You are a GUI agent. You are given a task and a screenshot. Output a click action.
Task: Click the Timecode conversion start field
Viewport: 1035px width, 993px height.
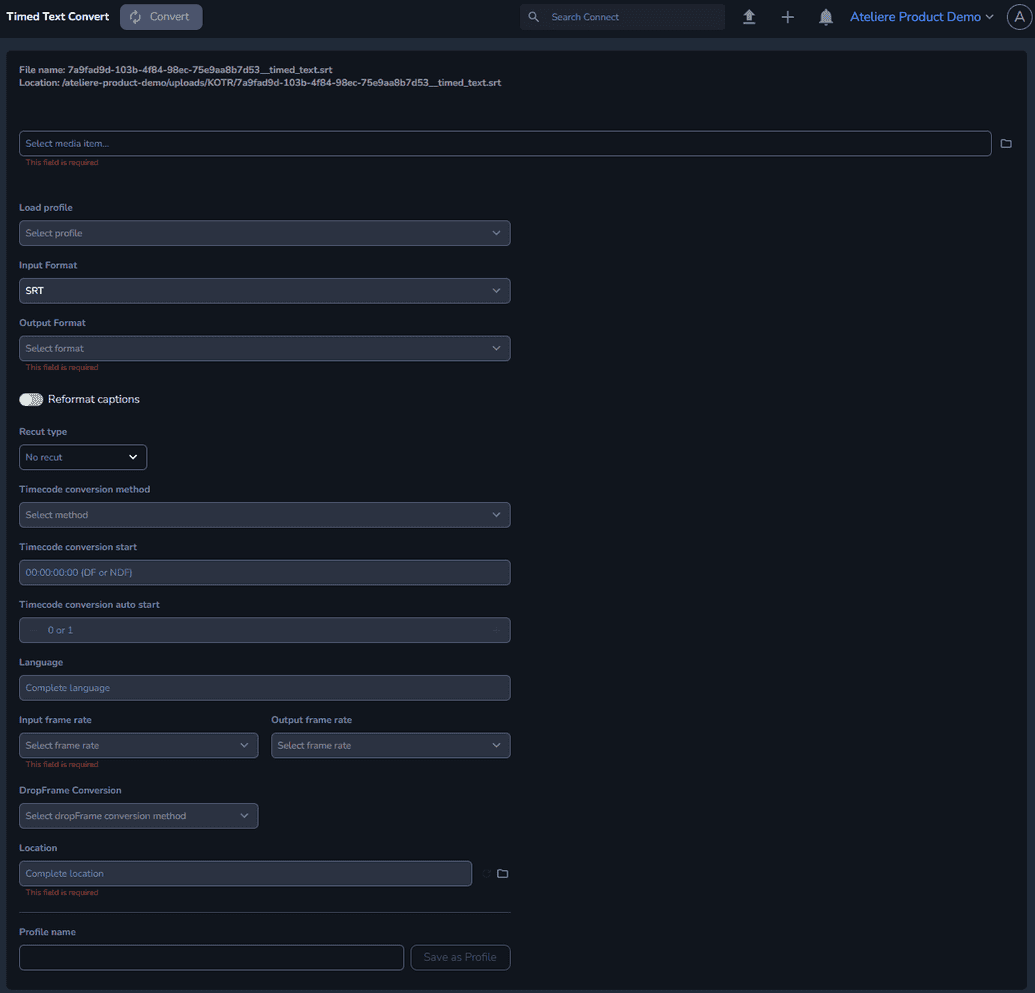[265, 572]
